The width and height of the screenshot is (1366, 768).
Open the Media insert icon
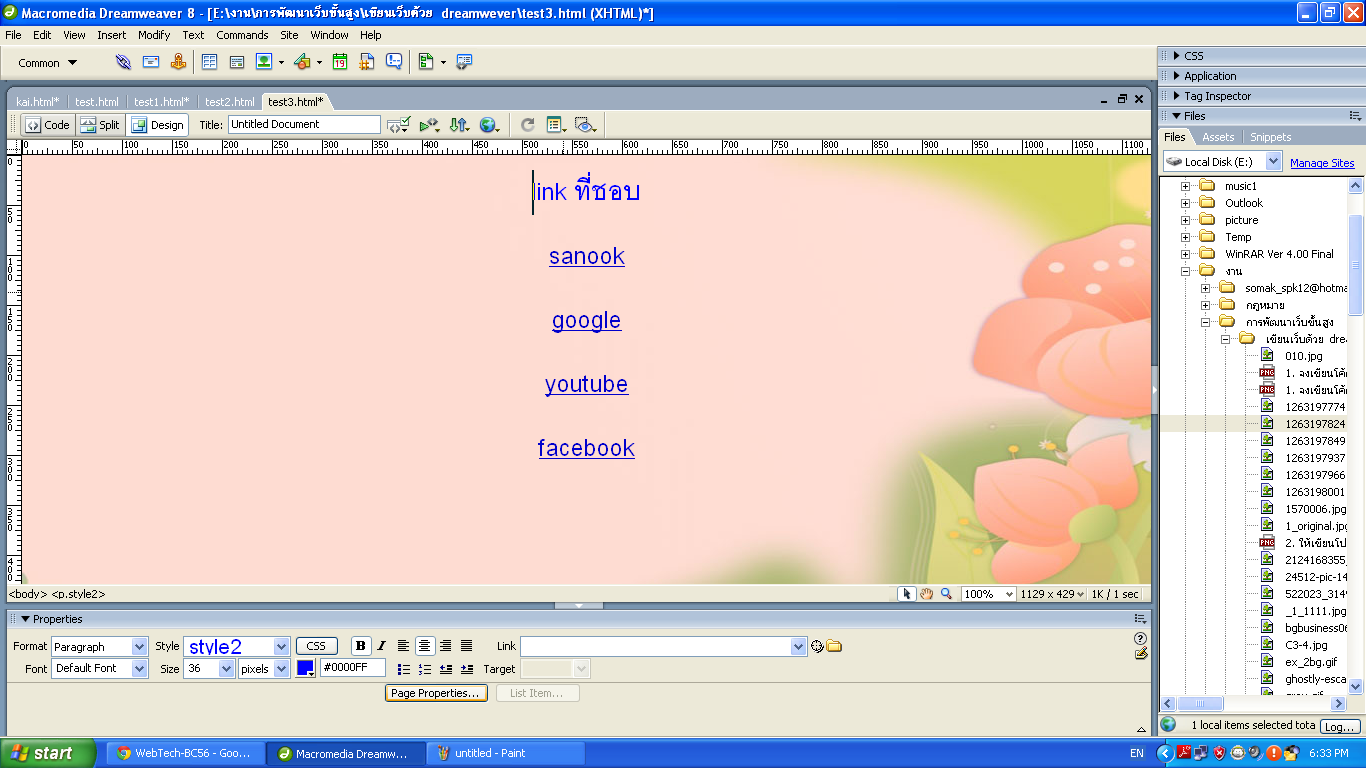click(x=302, y=62)
